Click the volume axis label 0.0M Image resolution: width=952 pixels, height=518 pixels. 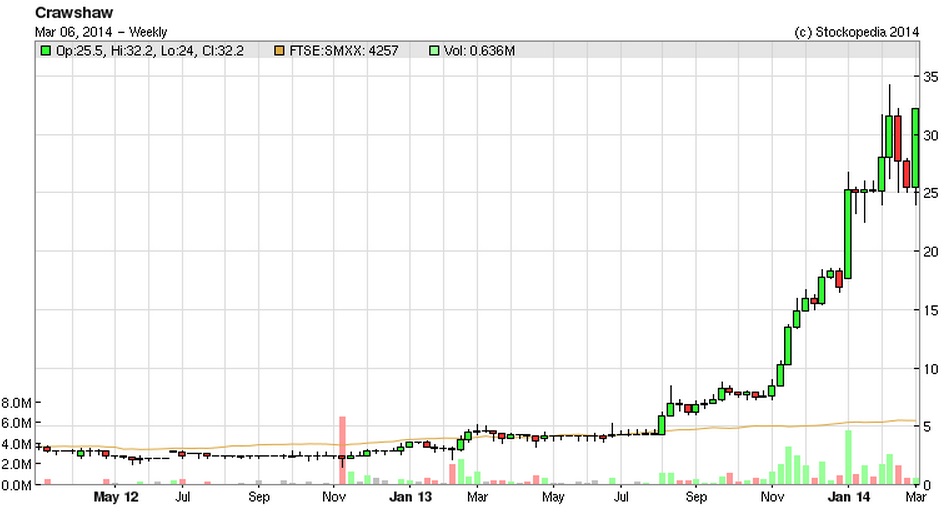(16, 485)
